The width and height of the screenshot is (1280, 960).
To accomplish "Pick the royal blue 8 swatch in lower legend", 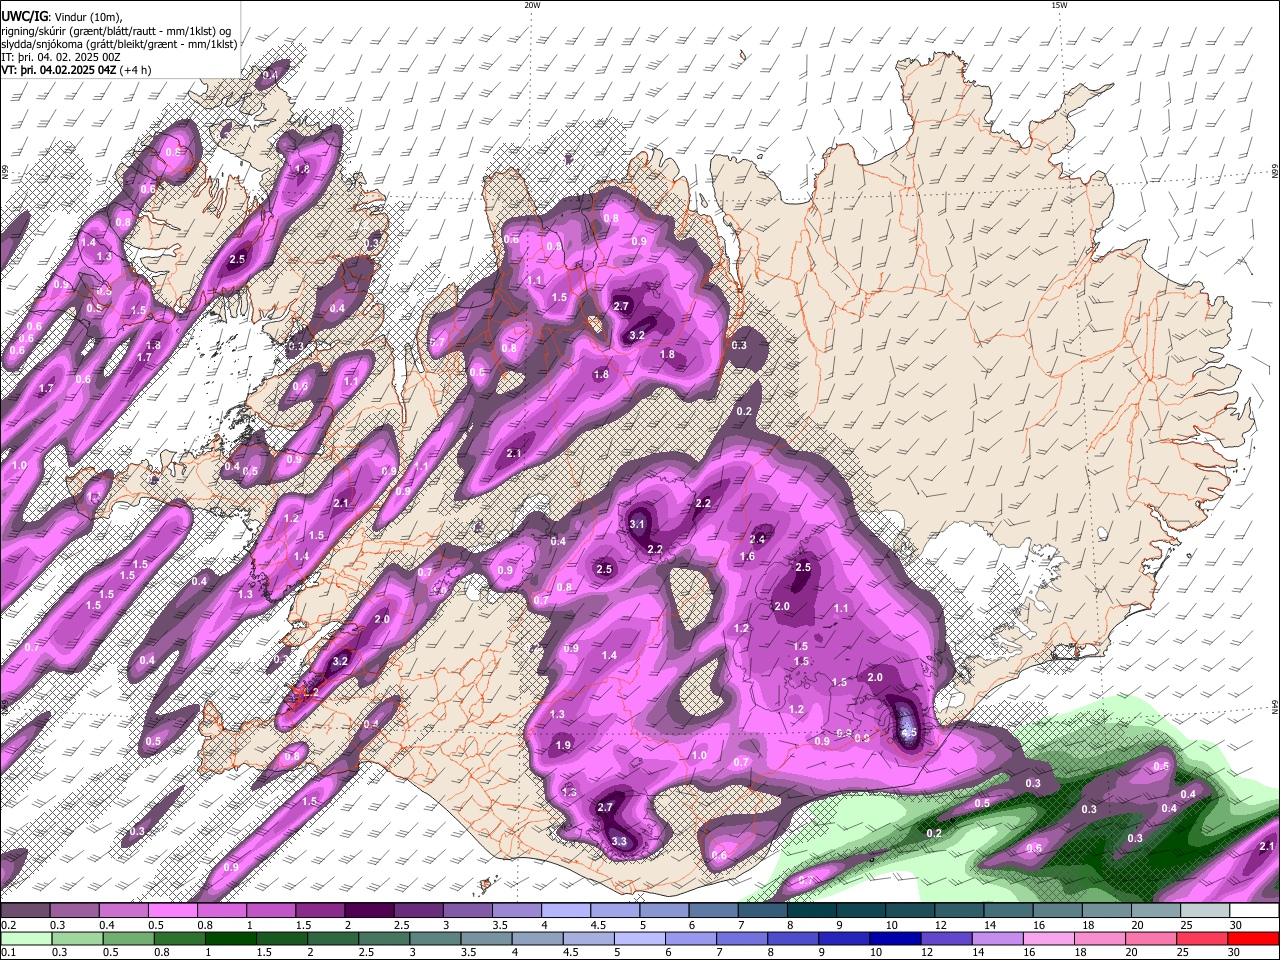I will pyautogui.click(x=794, y=938).
